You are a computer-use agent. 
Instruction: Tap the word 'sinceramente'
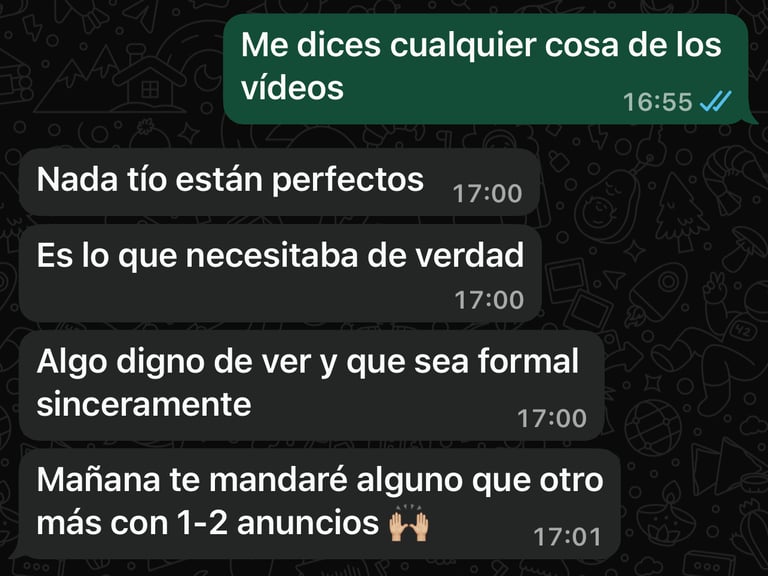[144, 405]
